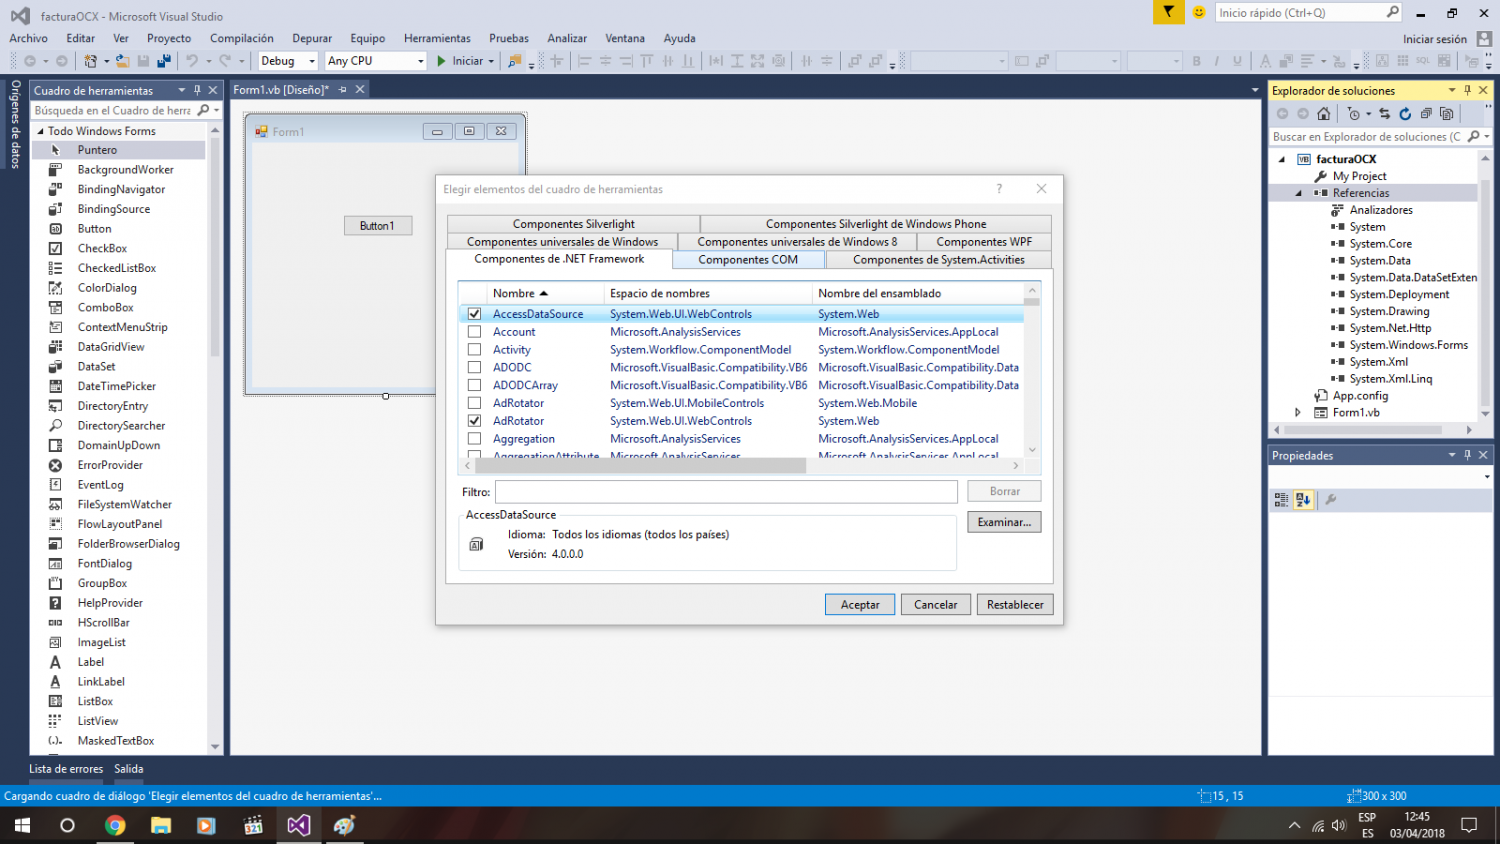Open the Depurar menu
Image resolution: width=1500 pixels, height=844 pixels.
[312, 38]
